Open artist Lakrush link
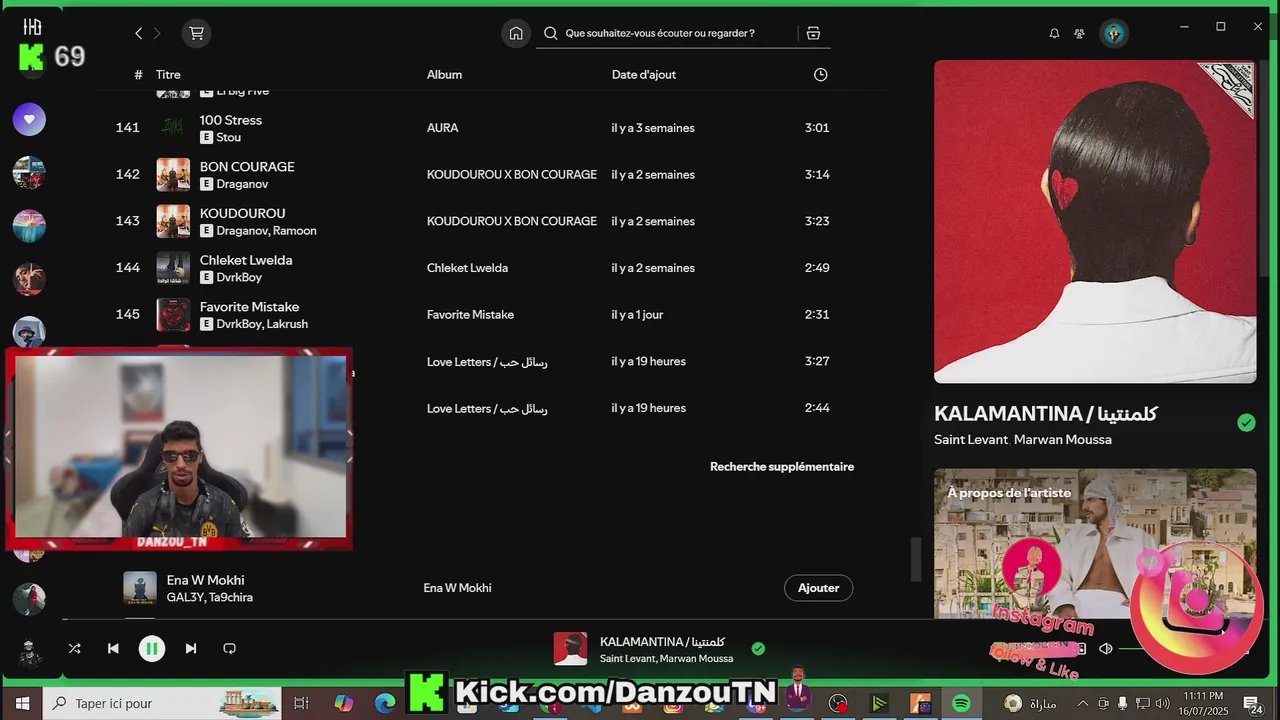Screen dimensions: 1280x720 [x=287, y=324]
